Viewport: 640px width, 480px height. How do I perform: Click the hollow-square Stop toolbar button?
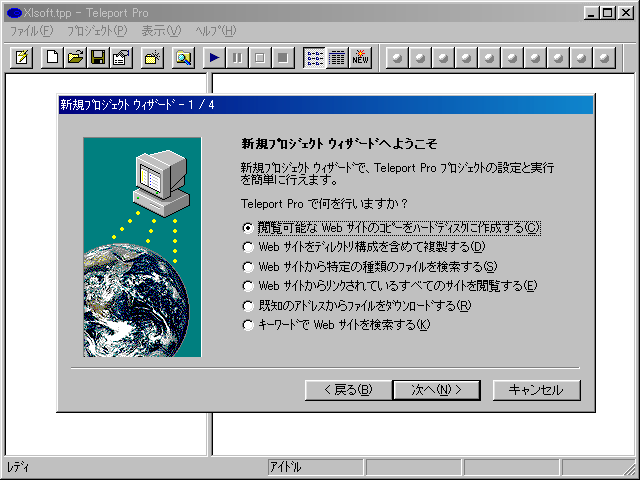[x=260, y=58]
